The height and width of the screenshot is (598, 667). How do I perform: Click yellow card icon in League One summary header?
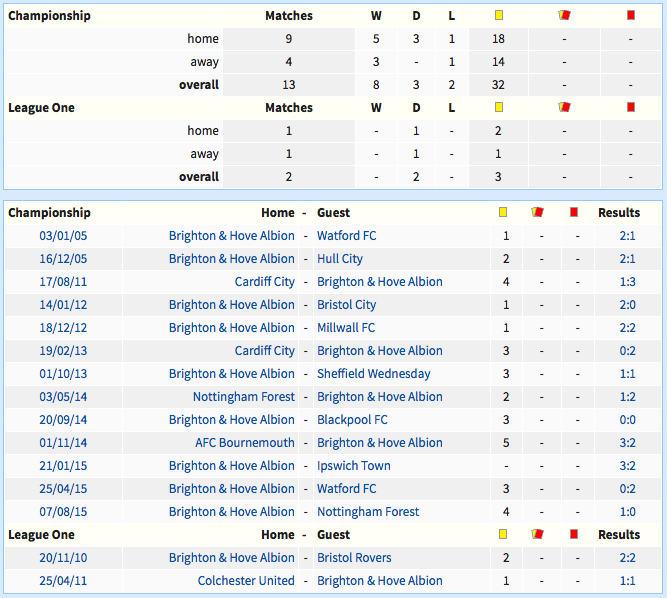pyautogui.click(x=499, y=107)
